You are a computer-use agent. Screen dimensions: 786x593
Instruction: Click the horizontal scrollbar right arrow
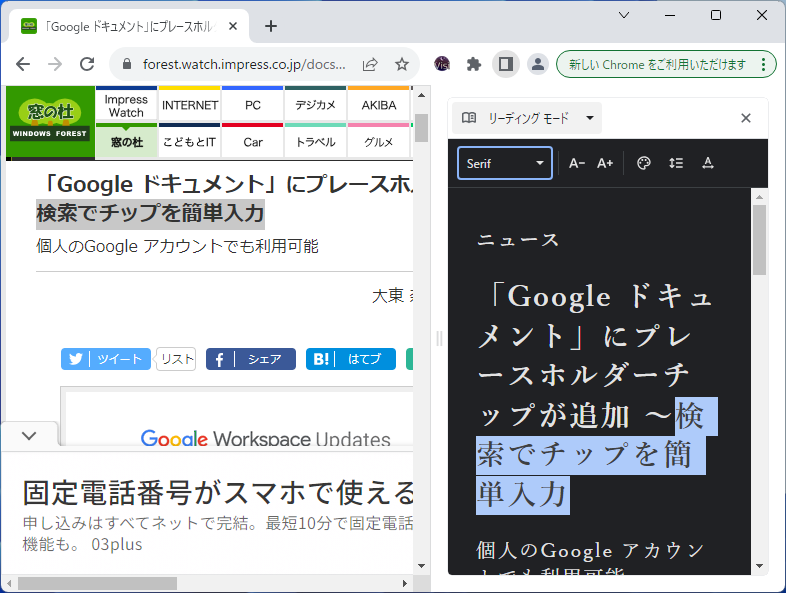[x=405, y=583]
